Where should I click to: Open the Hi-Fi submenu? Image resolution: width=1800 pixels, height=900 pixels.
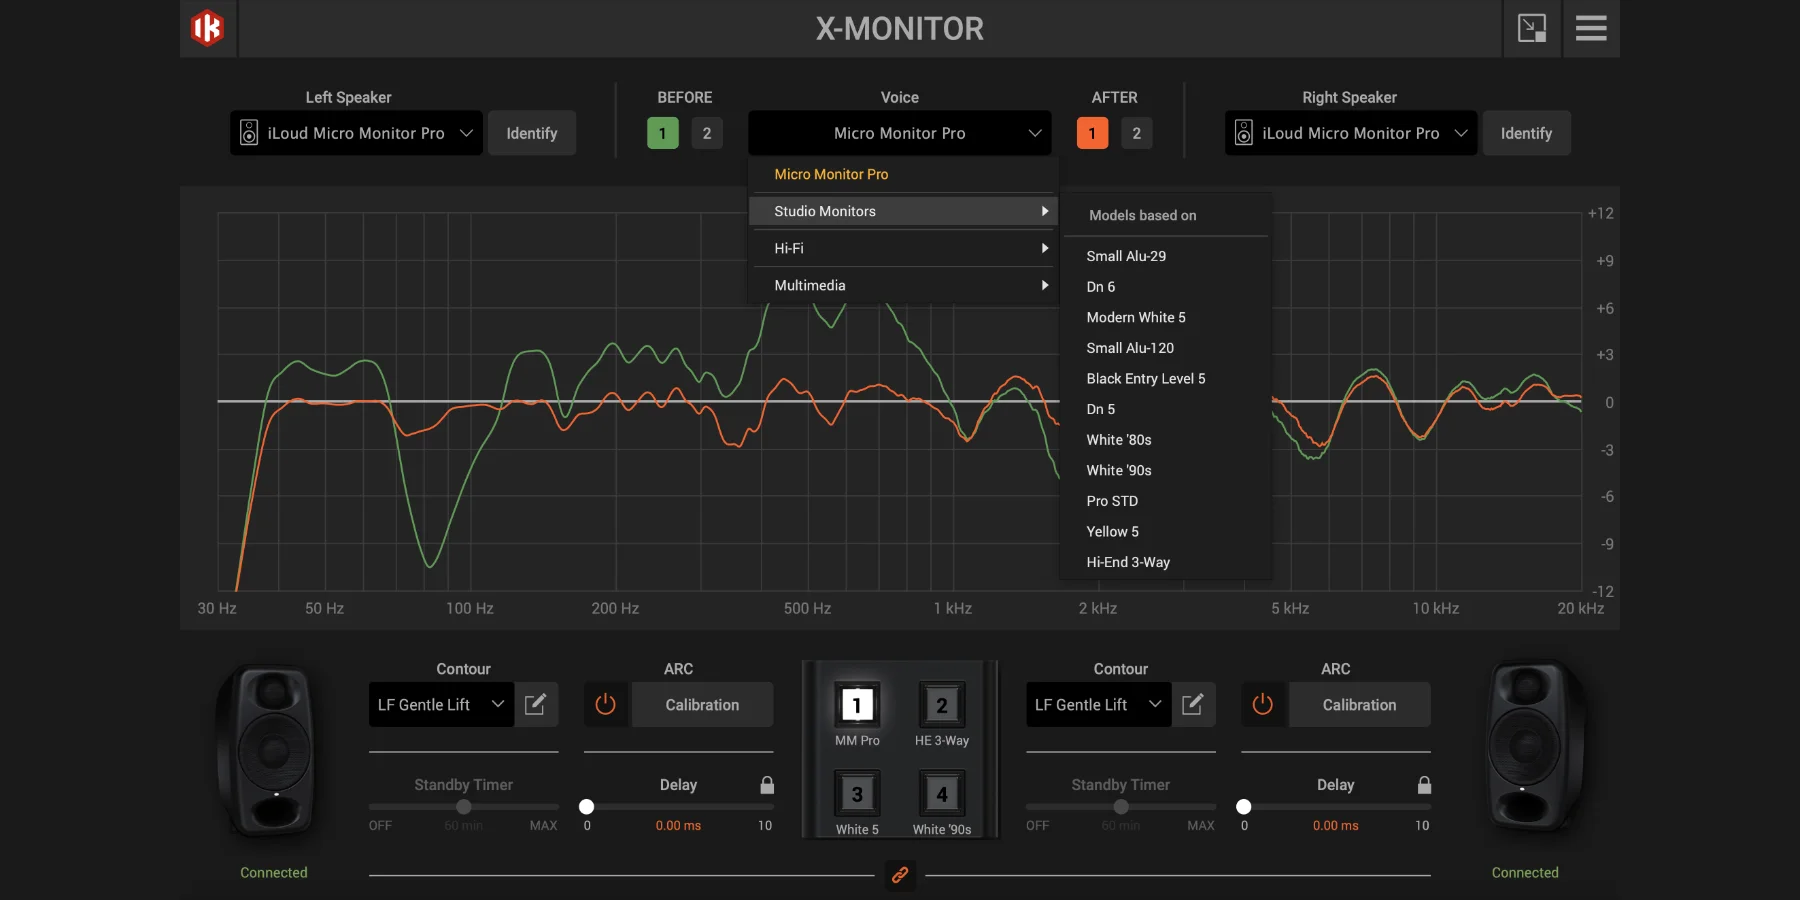(x=902, y=248)
